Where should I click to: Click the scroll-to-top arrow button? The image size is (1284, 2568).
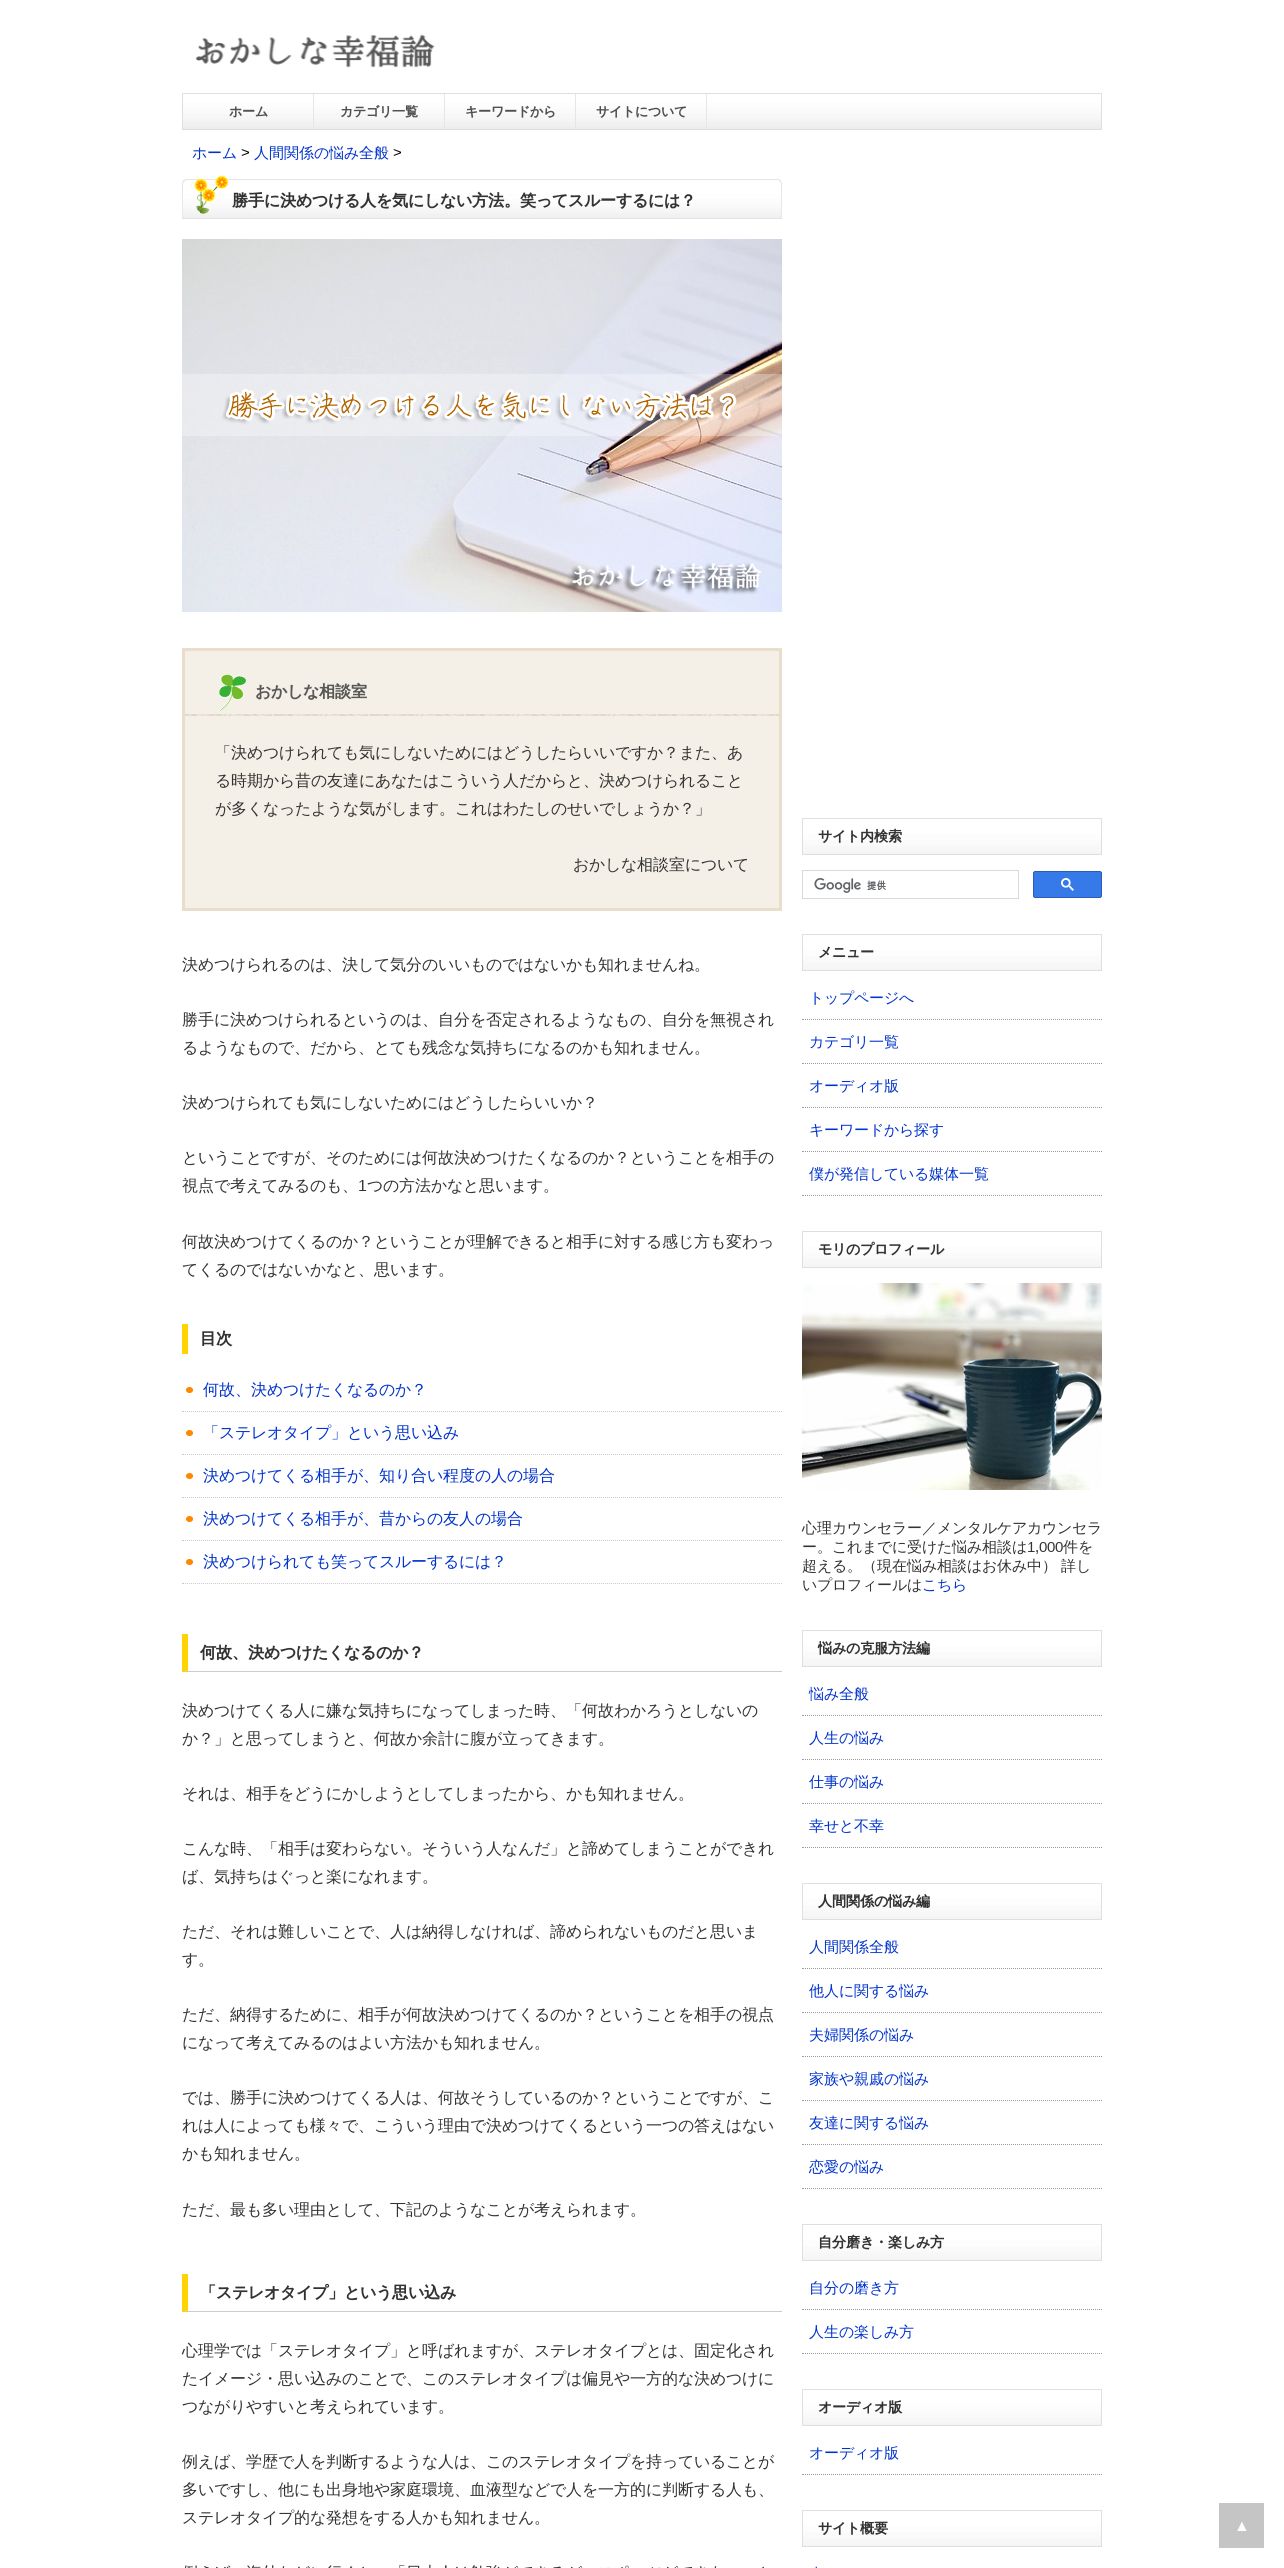click(x=1241, y=2525)
